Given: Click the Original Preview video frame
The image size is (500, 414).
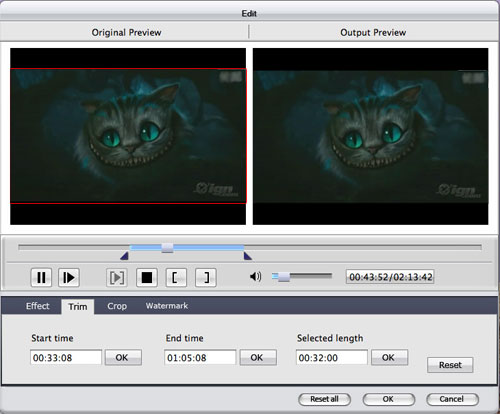Looking at the screenshot, I should (128, 136).
